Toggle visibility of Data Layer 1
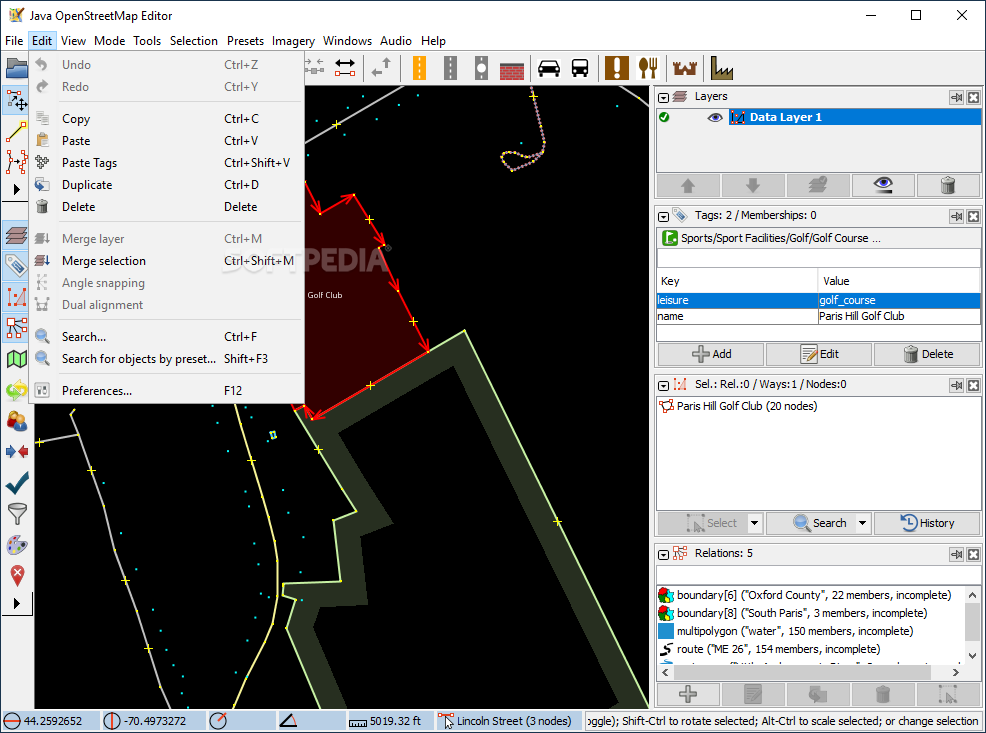 pos(714,117)
